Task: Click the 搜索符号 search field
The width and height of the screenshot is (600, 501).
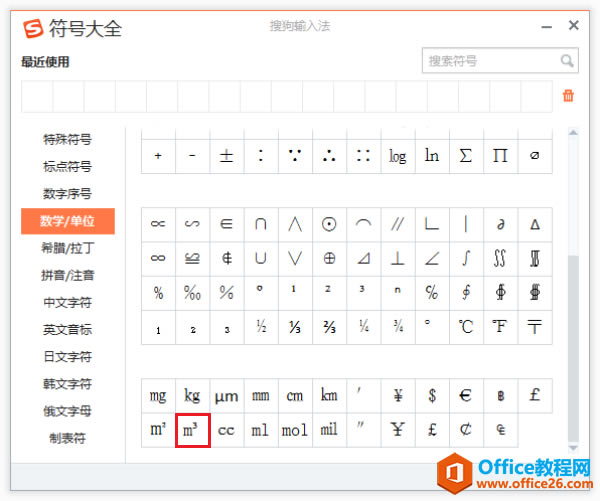Action: (490, 61)
